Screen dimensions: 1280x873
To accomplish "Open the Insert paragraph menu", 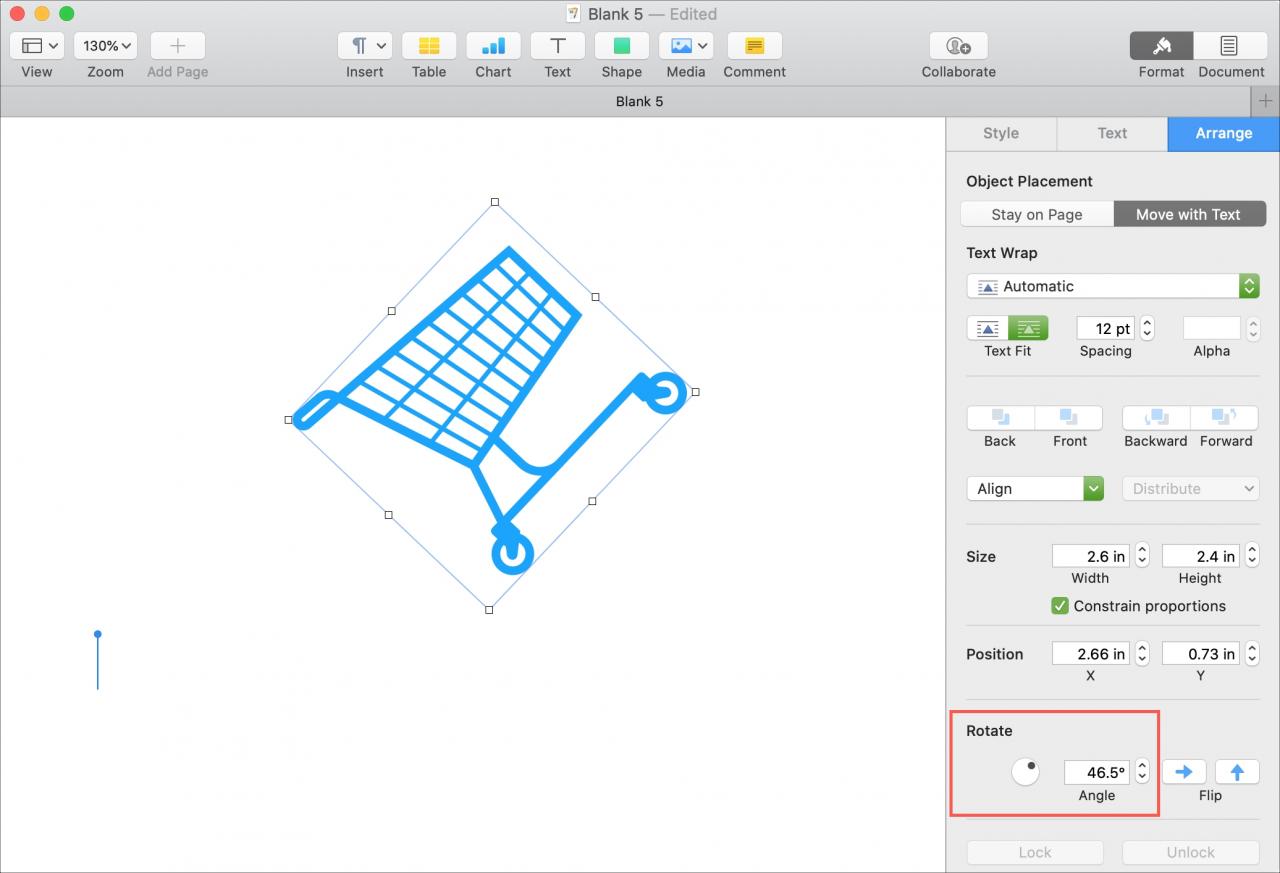I will click(x=365, y=46).
